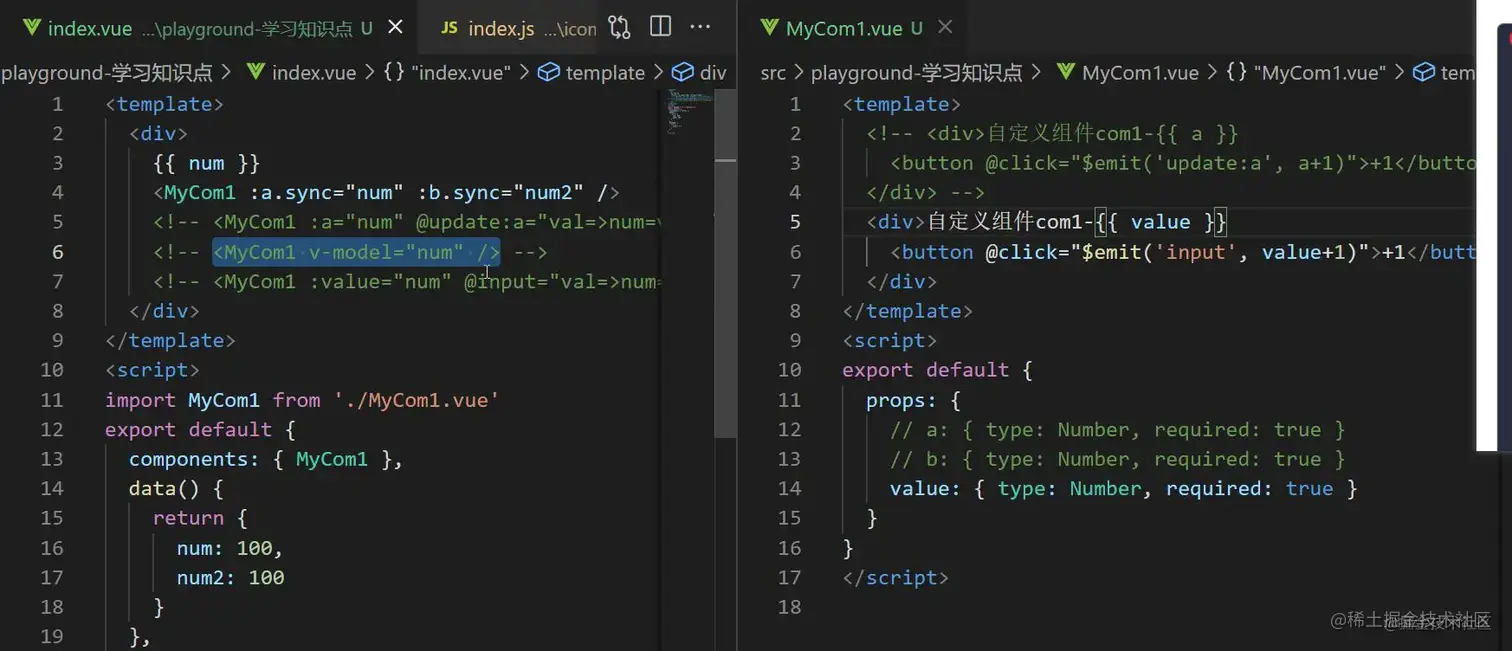Click line number 12 in left editor
The width and height of the screenshot is (1512, 651).
click(52, 429)
